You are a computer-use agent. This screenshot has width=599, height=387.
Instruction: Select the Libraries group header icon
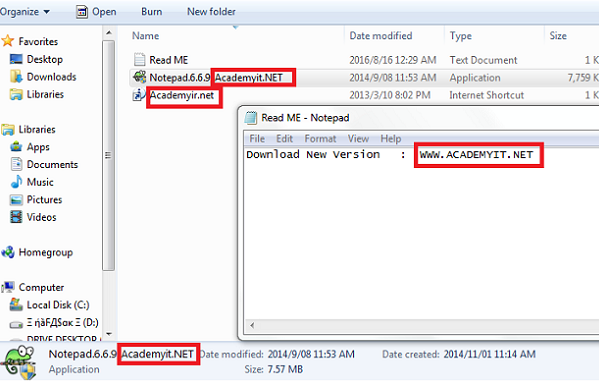8,130
